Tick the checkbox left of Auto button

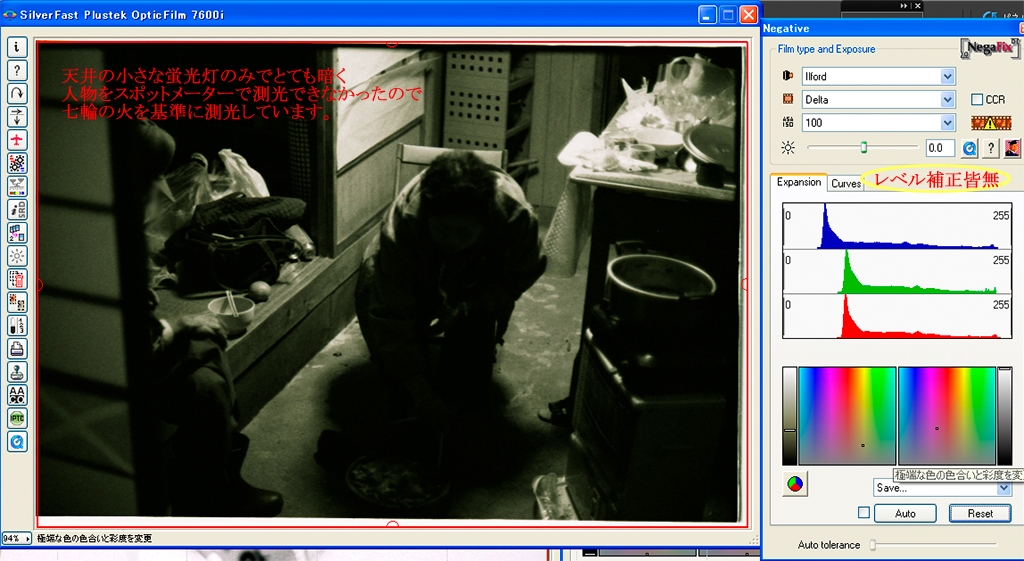pos(863,513)
